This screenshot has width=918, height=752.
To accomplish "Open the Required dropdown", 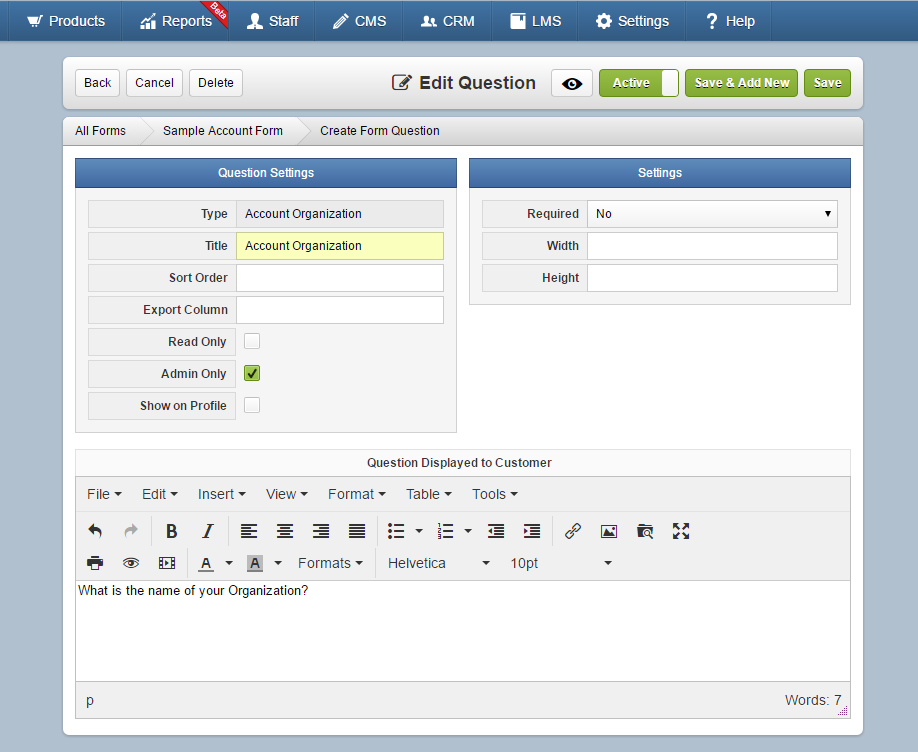I will pyautogui.click(x=712, y=214).
